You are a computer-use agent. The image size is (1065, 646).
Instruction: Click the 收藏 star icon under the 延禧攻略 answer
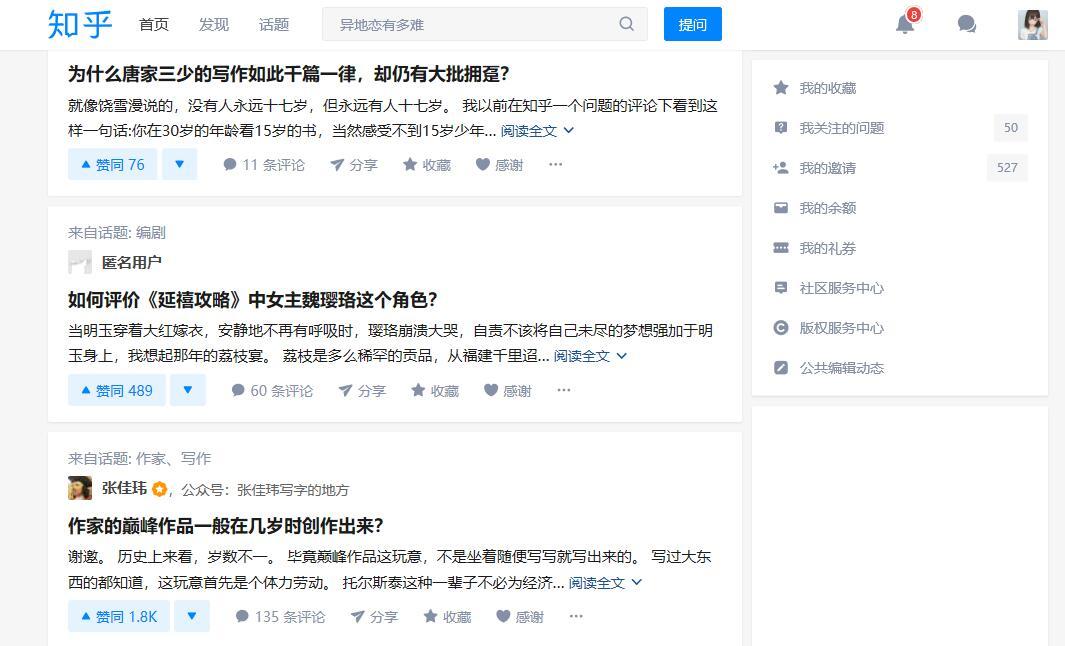click(419, 390)
